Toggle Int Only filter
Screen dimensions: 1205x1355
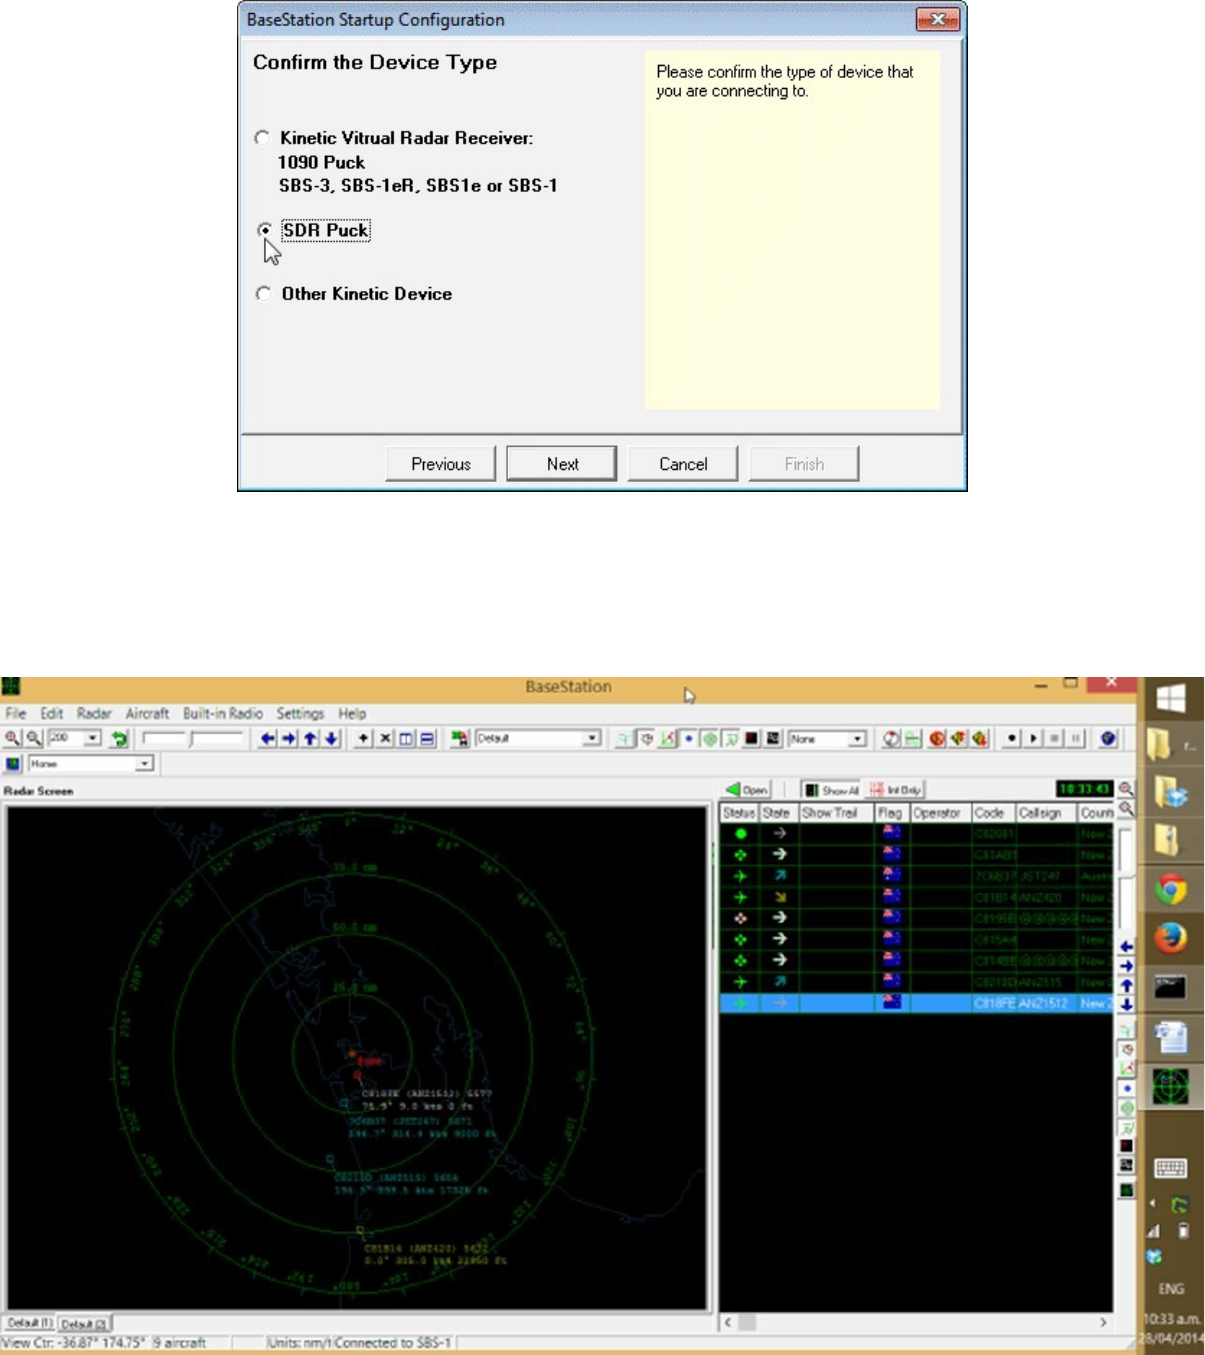click(895, 789)
